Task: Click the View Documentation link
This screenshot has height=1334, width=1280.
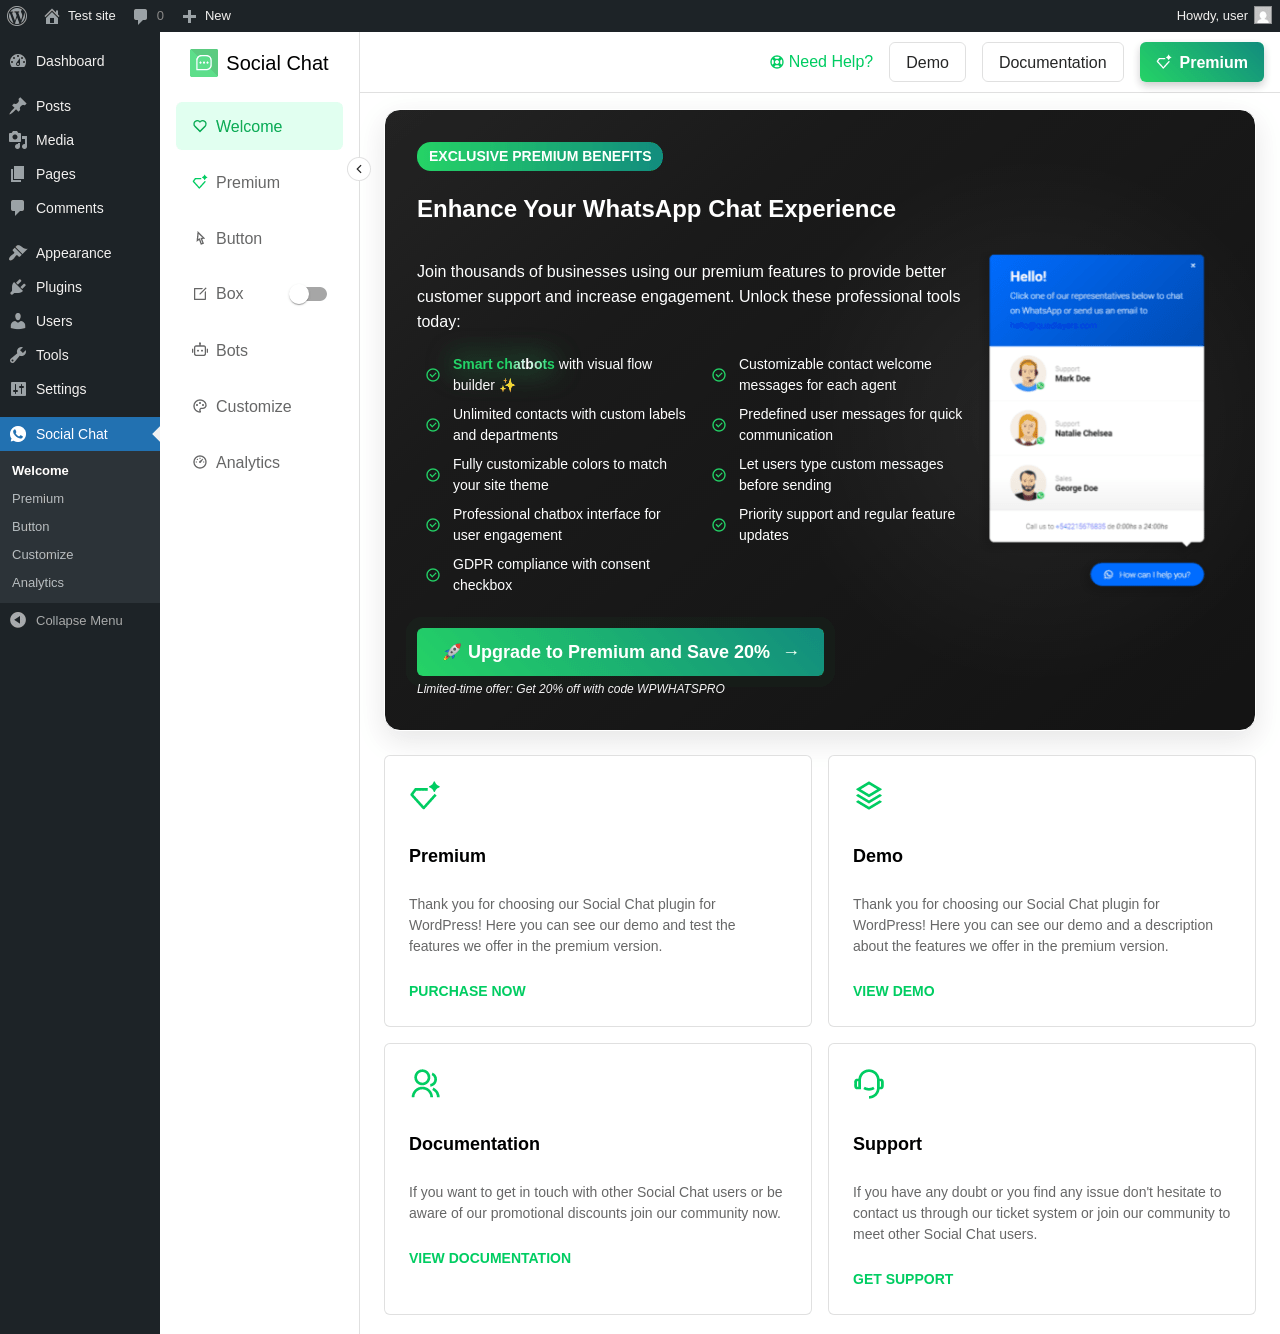Action: pos(490,1258)
